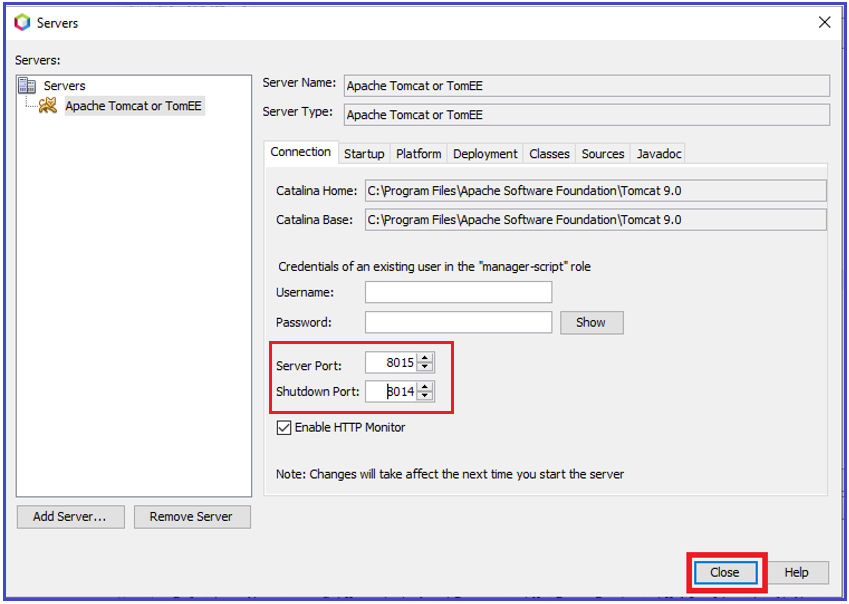Viewport: 849px width, 604px height.
Task: Select the Servers root tree label
Action: (64, 86)
